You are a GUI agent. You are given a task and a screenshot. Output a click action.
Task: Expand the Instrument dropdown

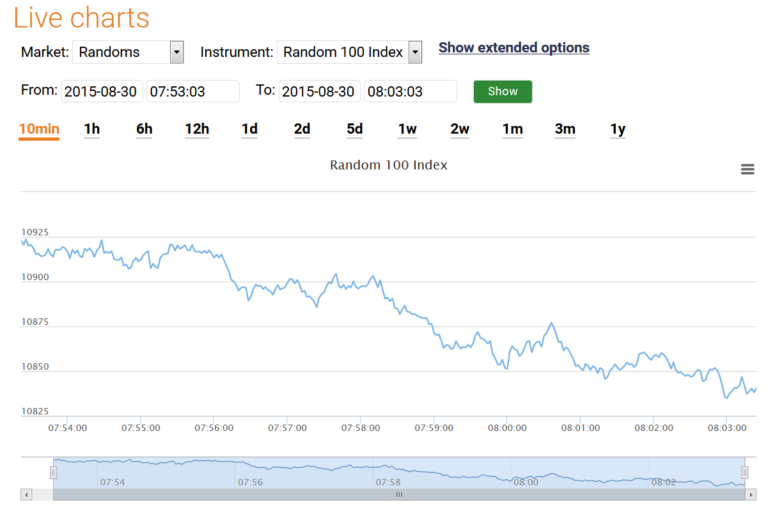pyautogui.click(x=415, y=52)
